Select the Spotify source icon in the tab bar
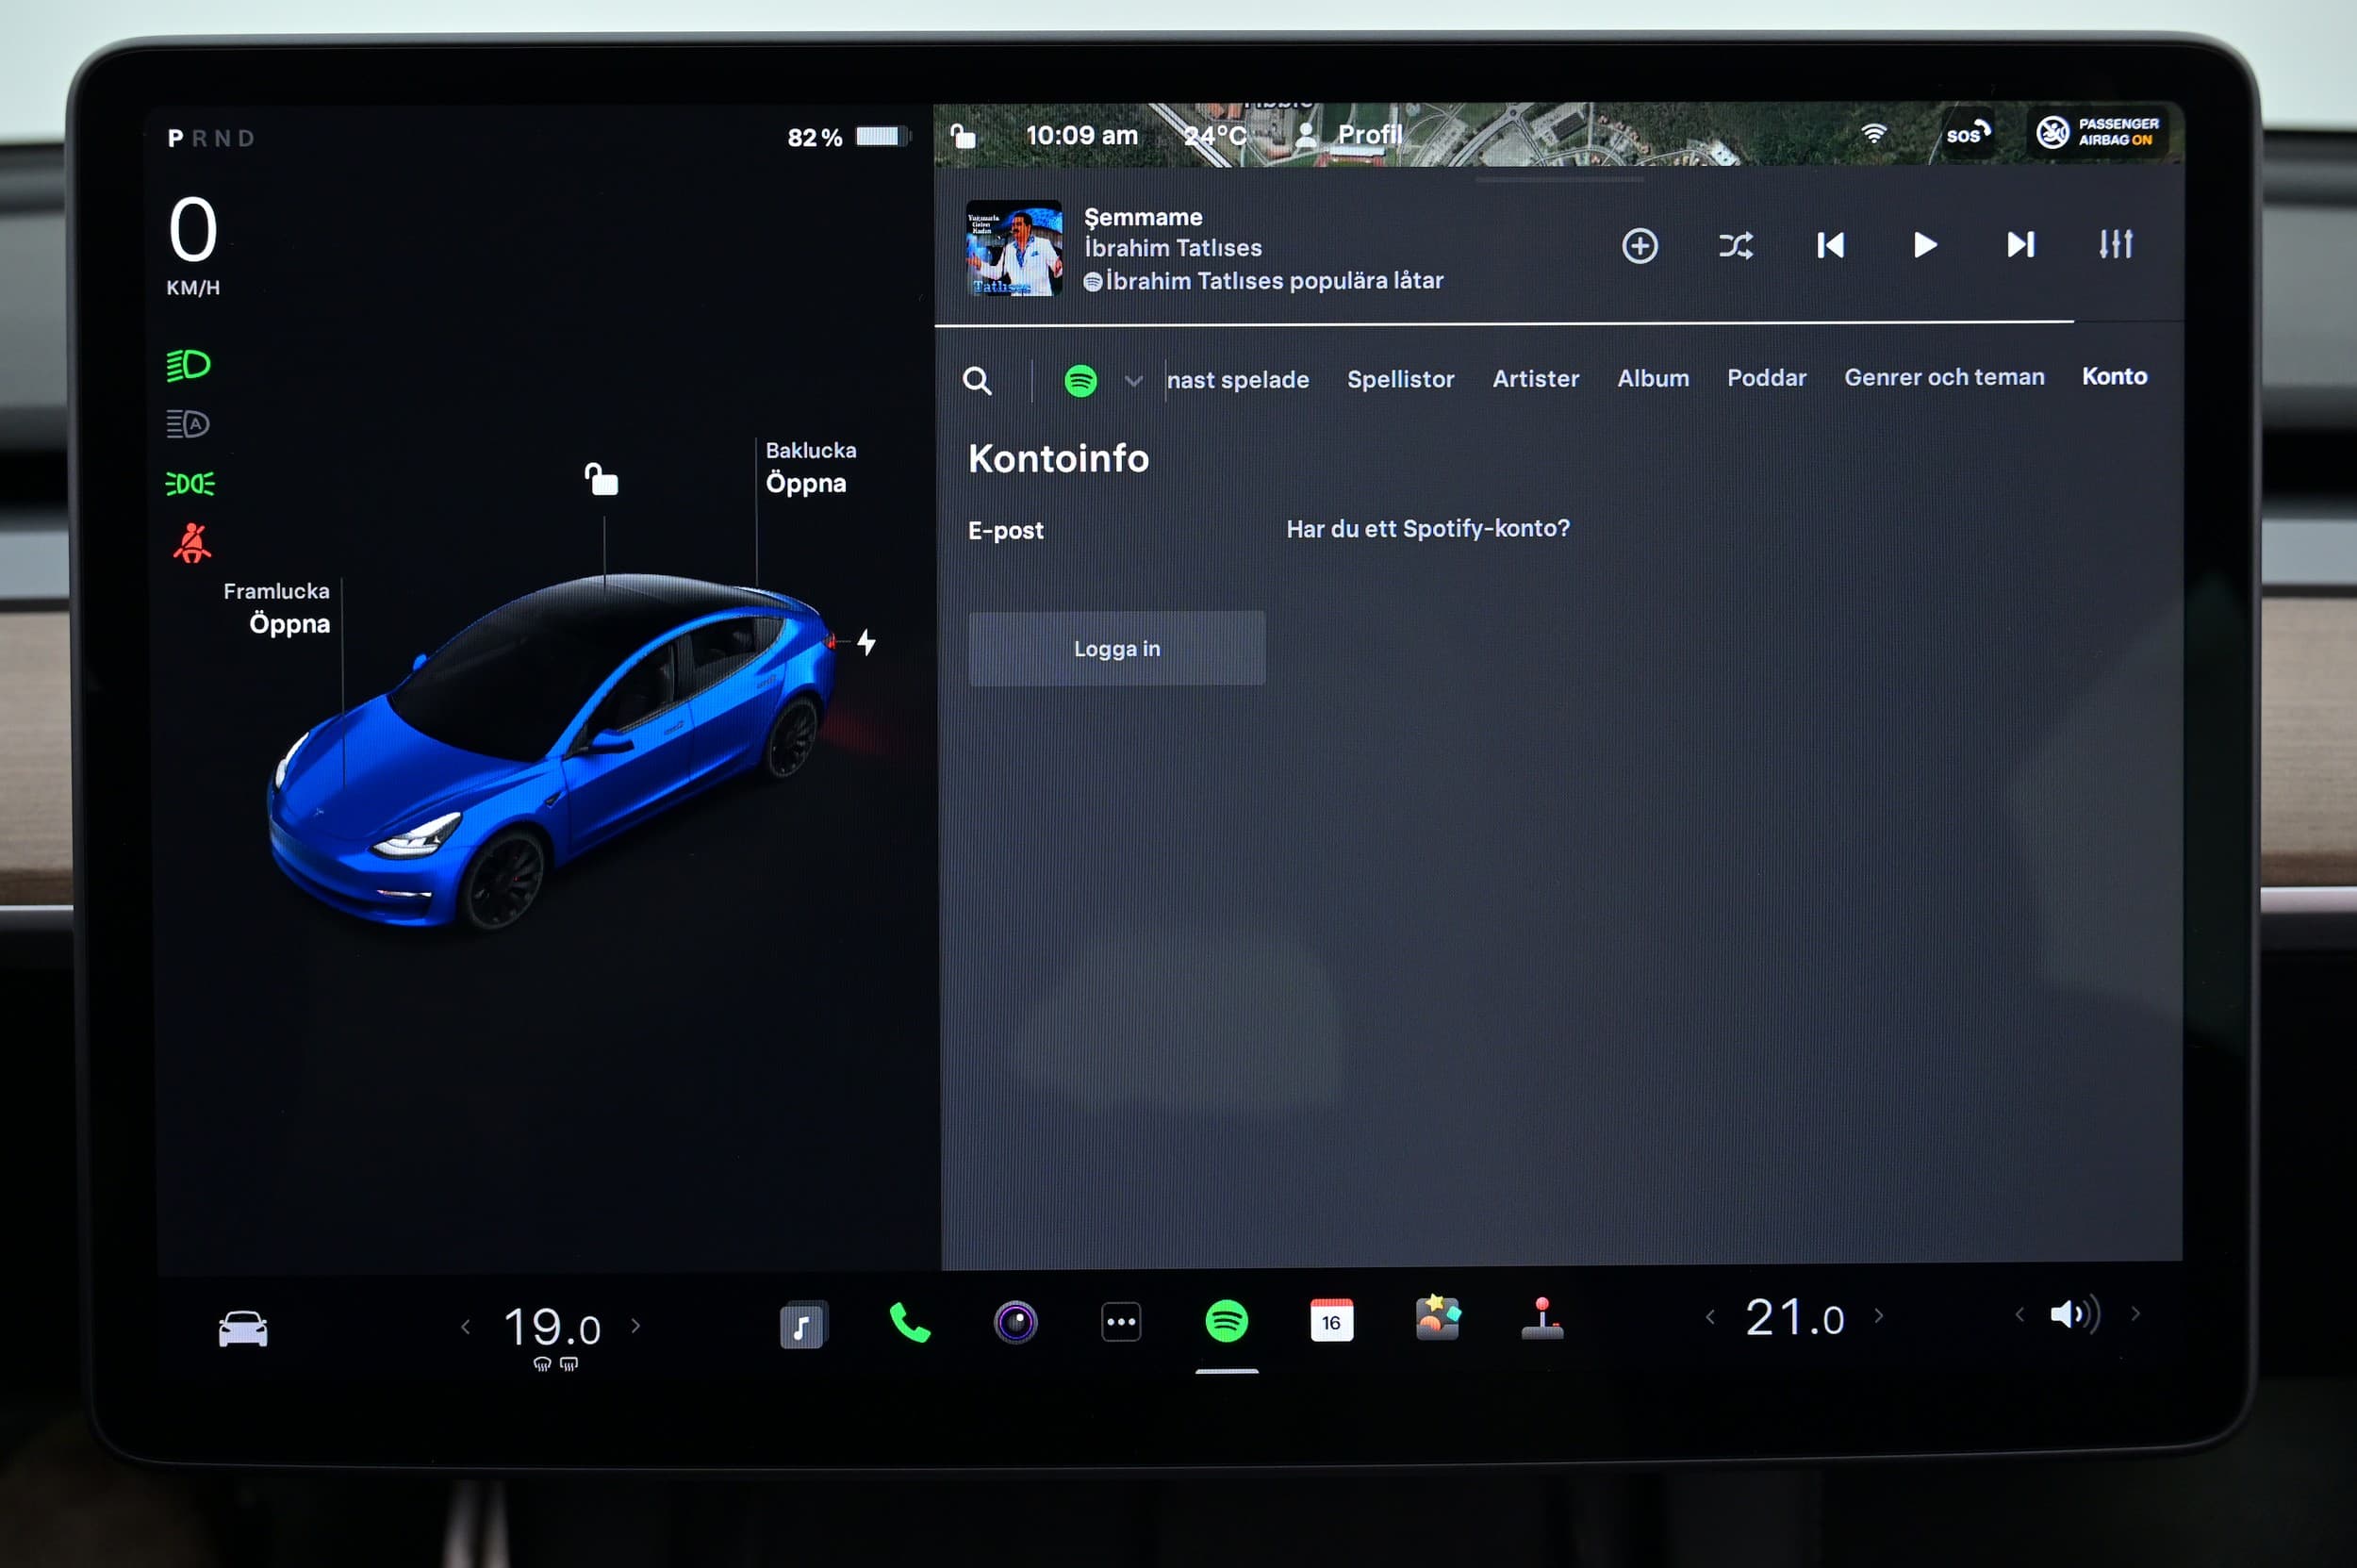 [x=1080, y=381]
